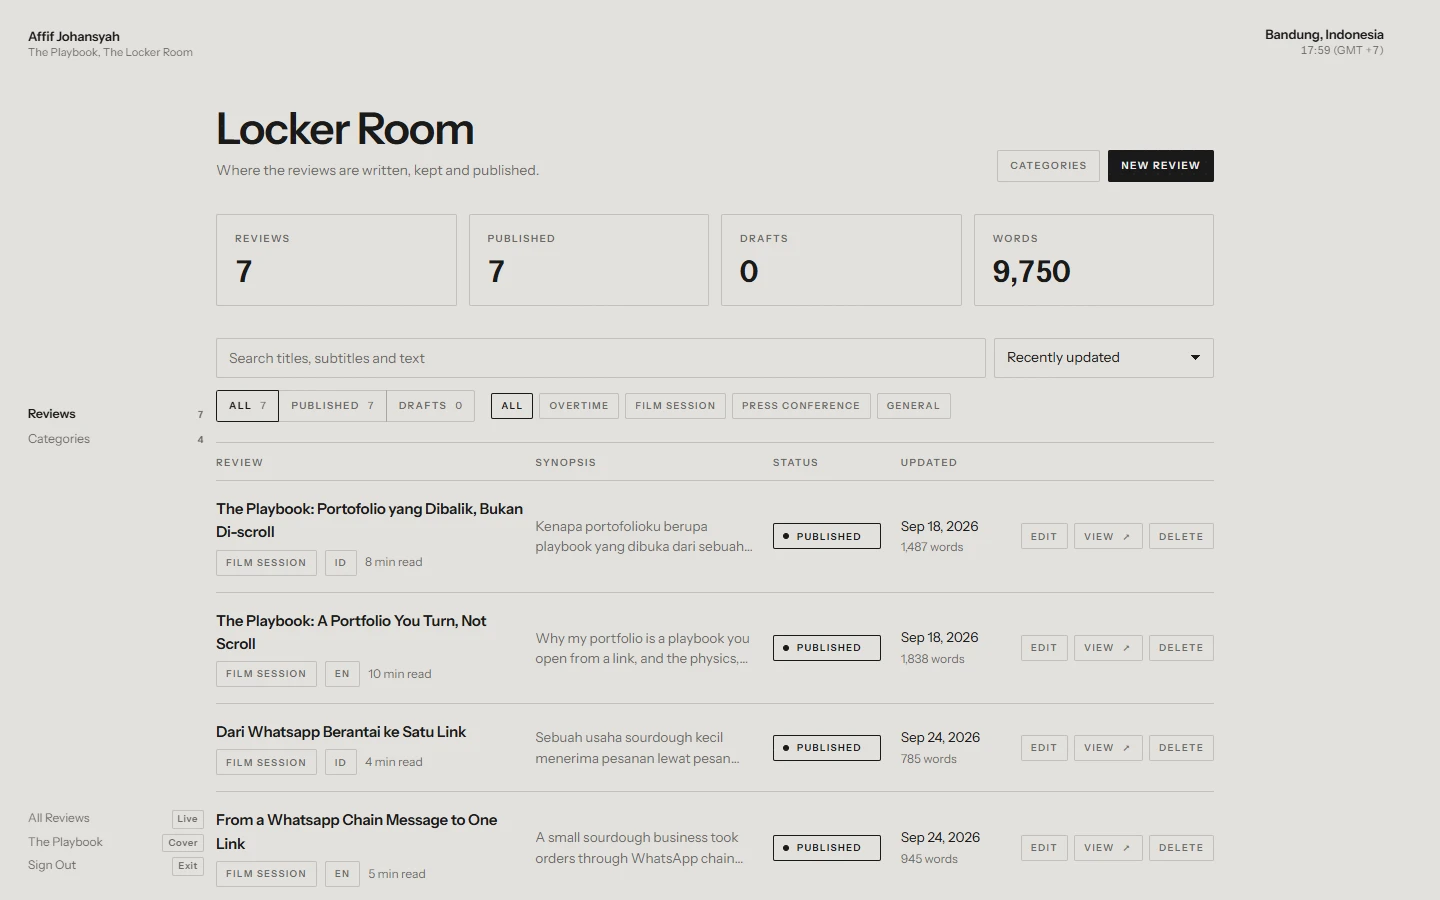The image size is (1440, 900).
Task: Edit 'A Portfolio You Turn, Not Scroll' review
Action: pos(1044,648)
